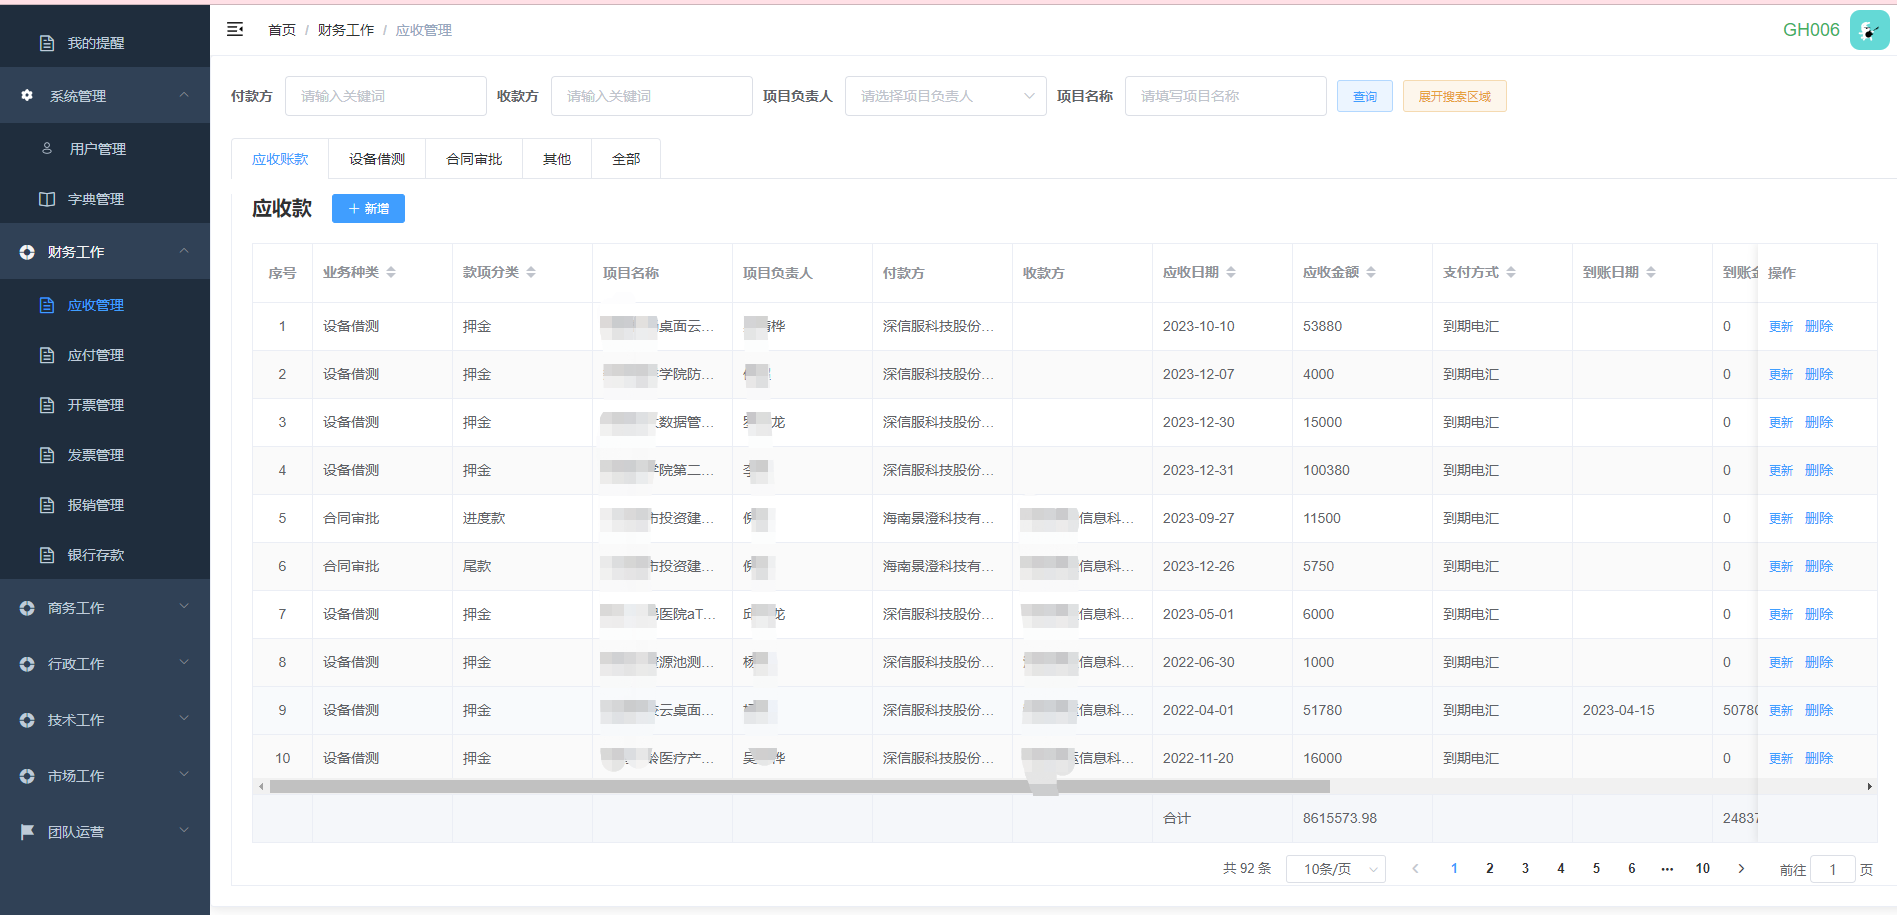Image resolution: width=1897 pixels, height=915 pixels.
Task: Open the 10条/页 page size dropdown
Action: point(1336,869)
